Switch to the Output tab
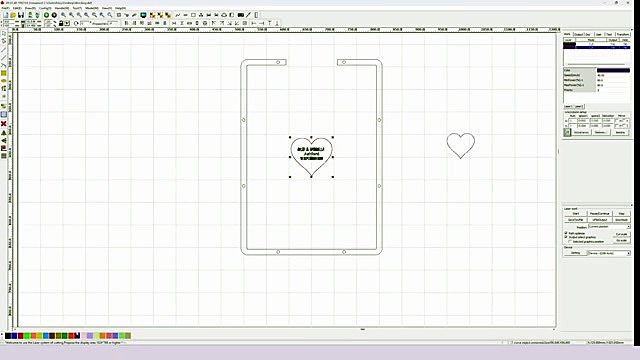This screenshot has width=640, height=360. click(x=578, y=34)
